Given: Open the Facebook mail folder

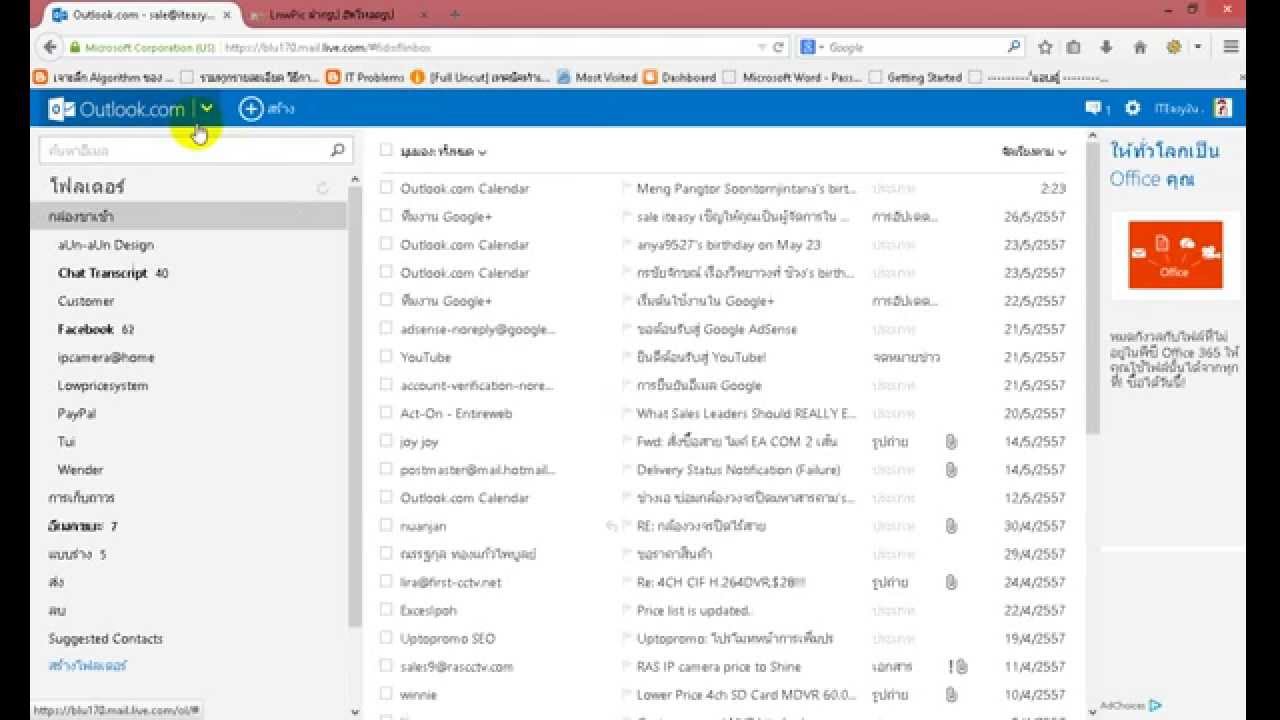Looking at the screenshot, I should 86,329.
